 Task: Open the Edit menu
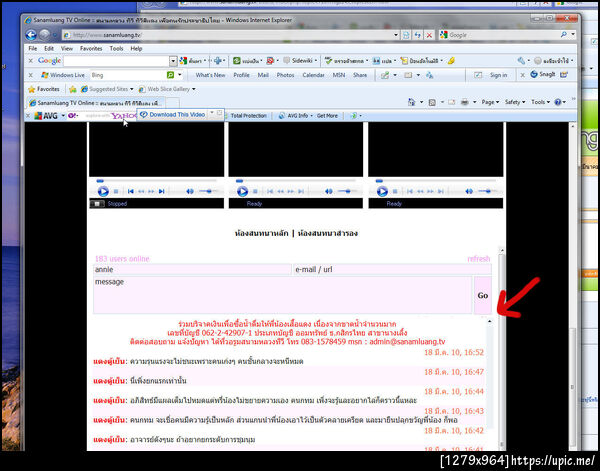[x=49, y=49]
